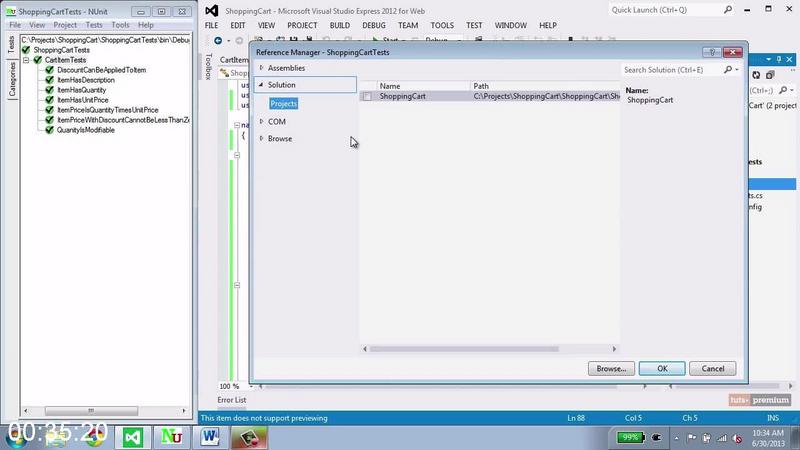Confirm with the OK button

pyautogui.click(x=662, y=368)
